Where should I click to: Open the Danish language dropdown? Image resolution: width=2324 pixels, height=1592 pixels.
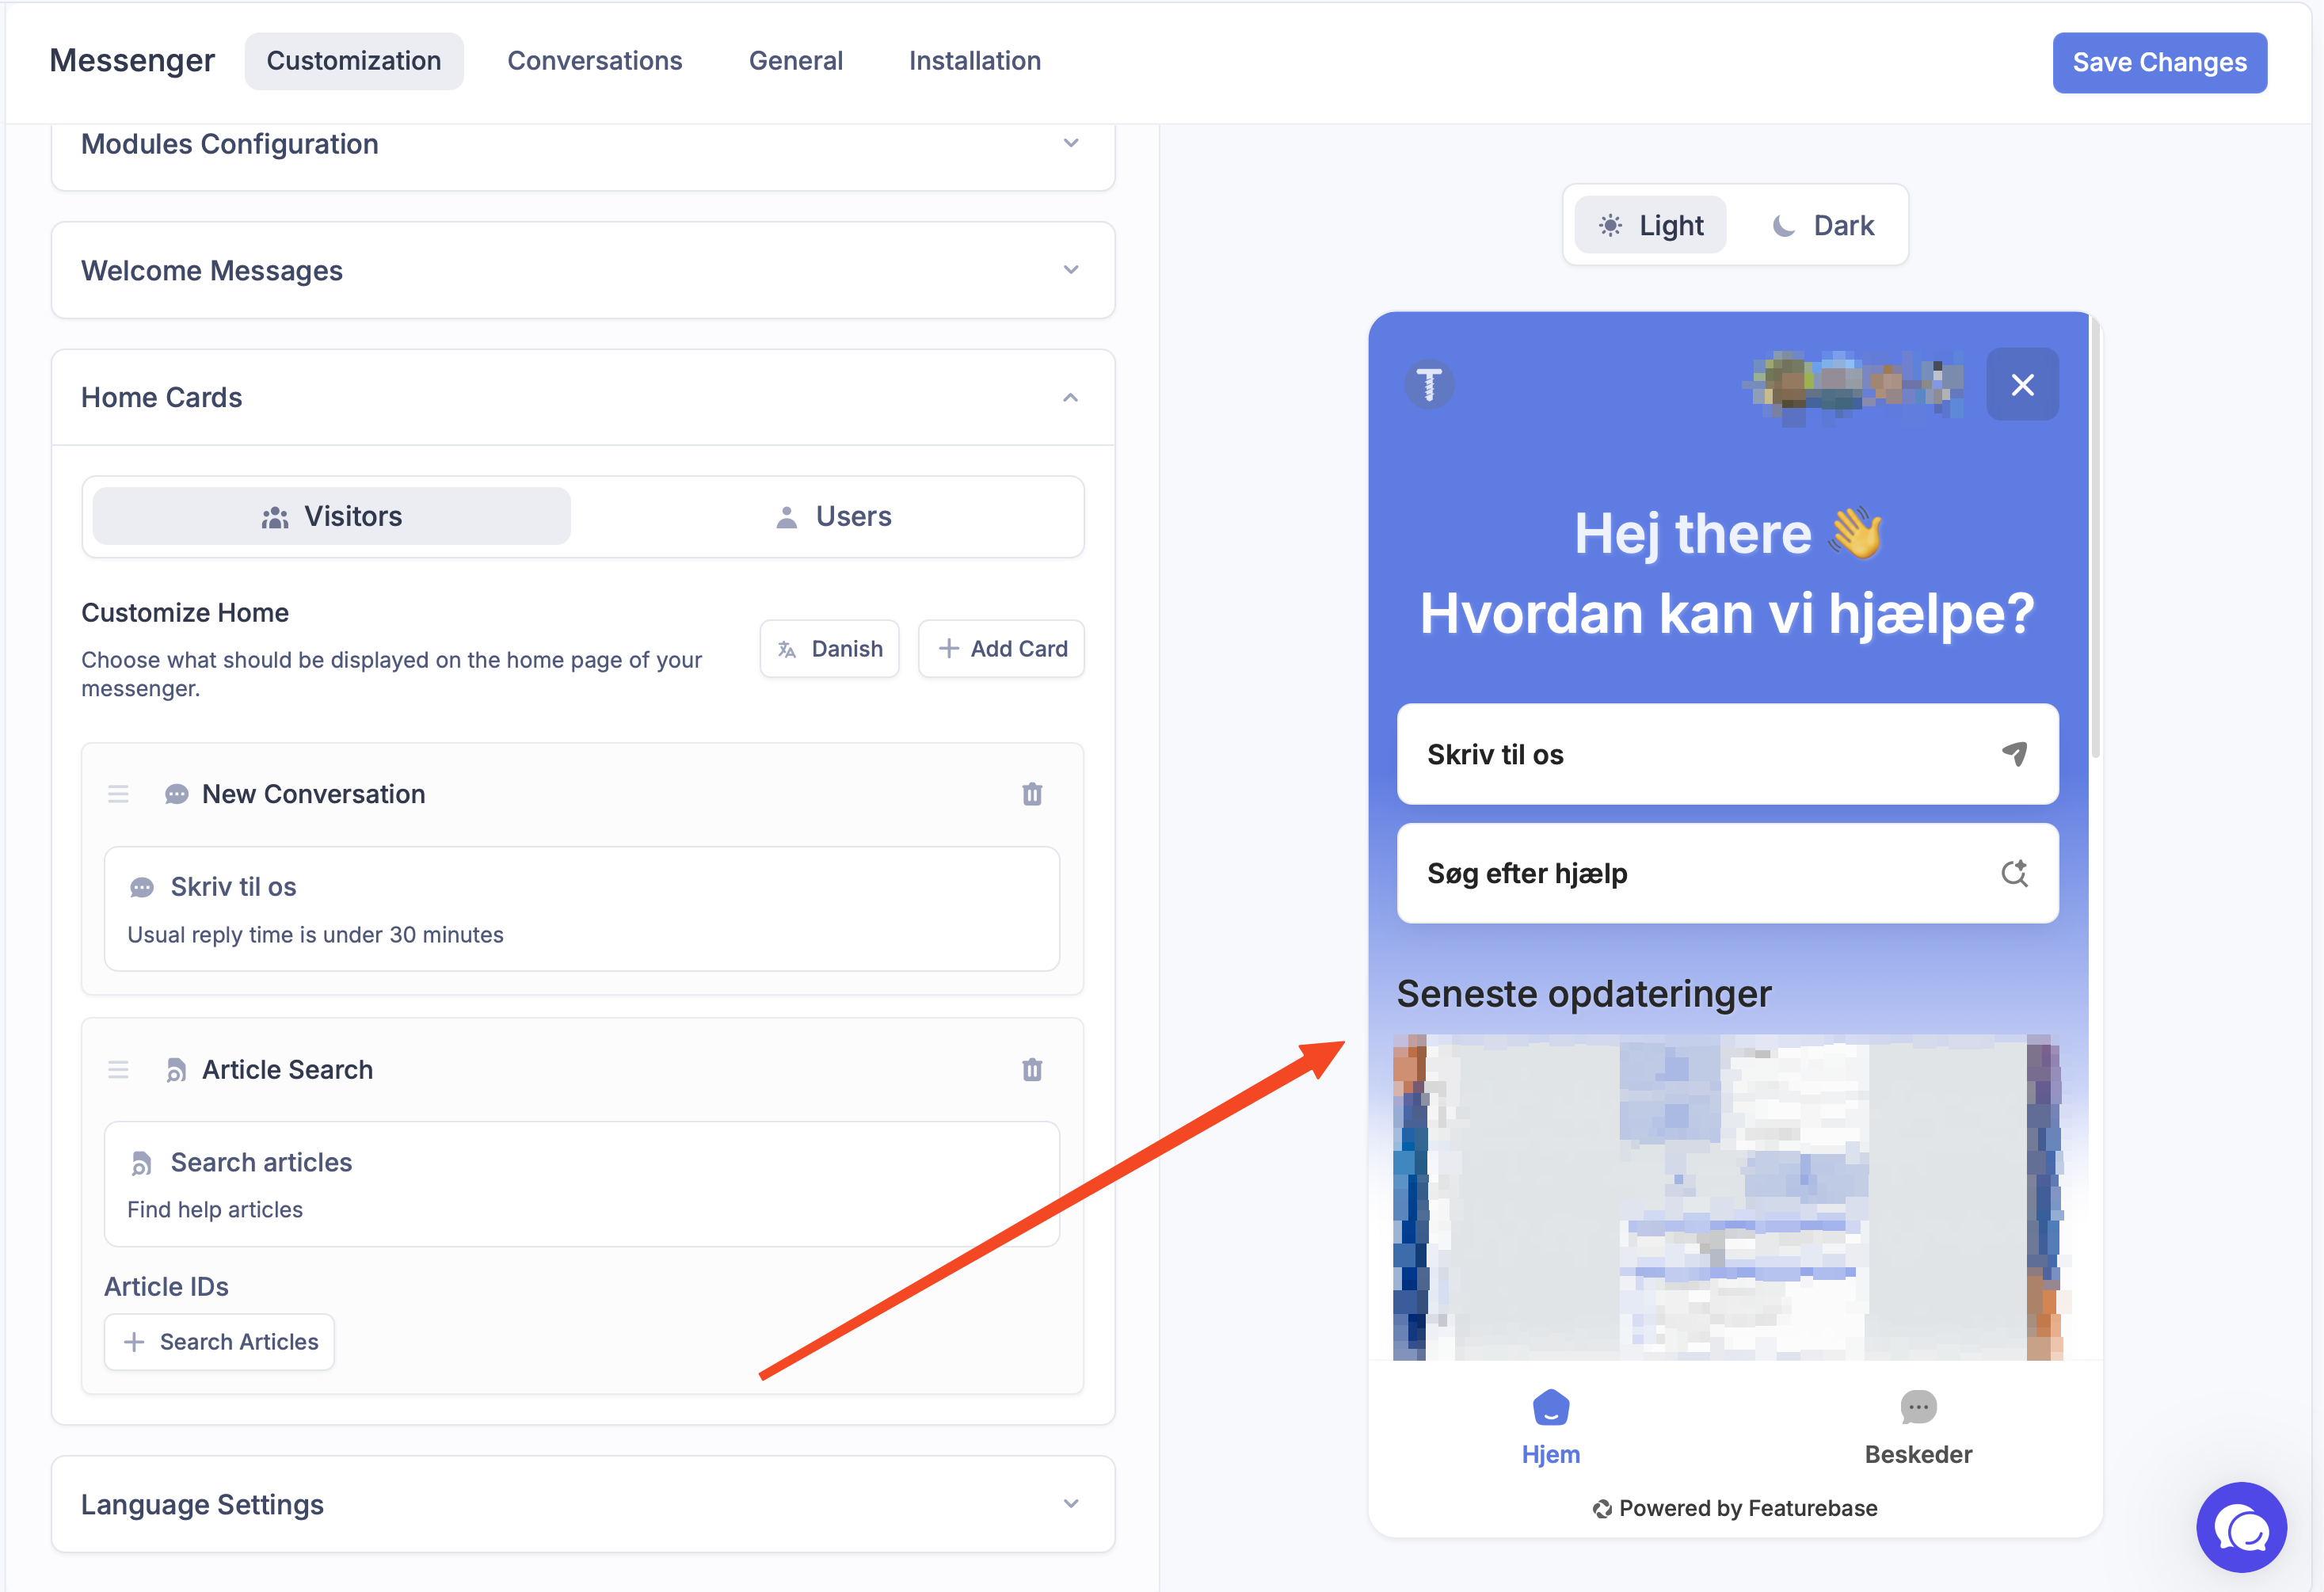[829, 649]
